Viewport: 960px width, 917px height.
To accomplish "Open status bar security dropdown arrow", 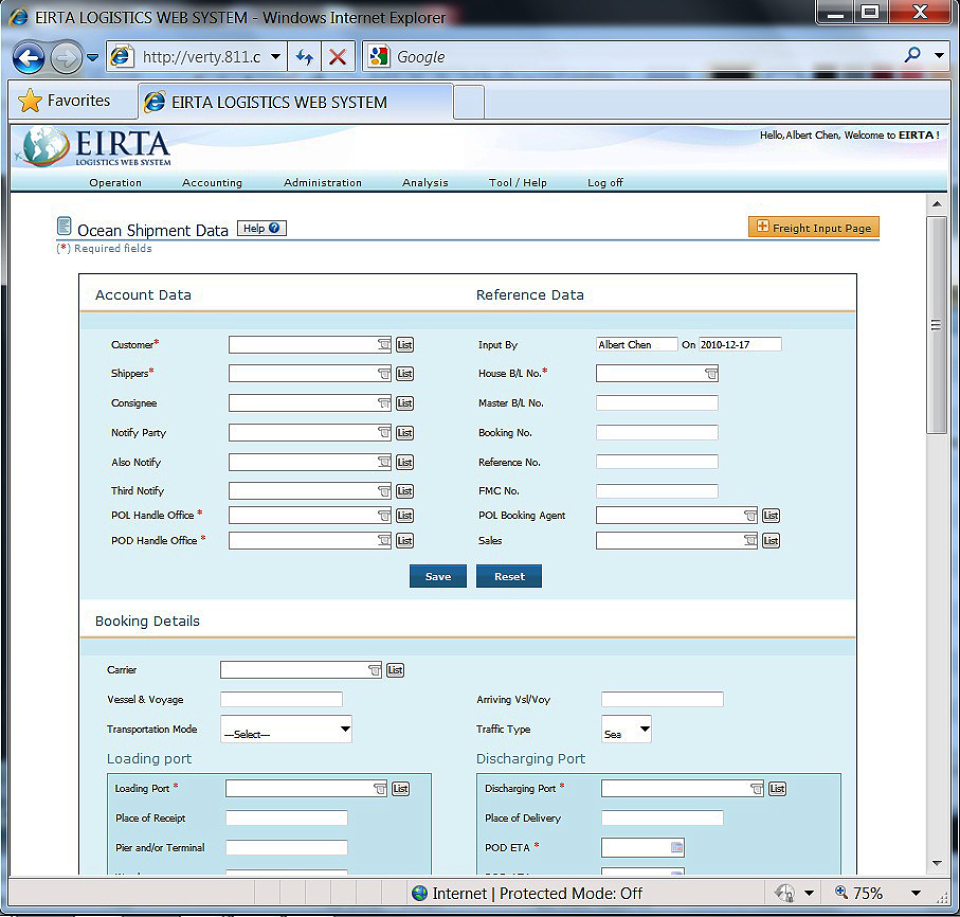I will pos(809,893).
